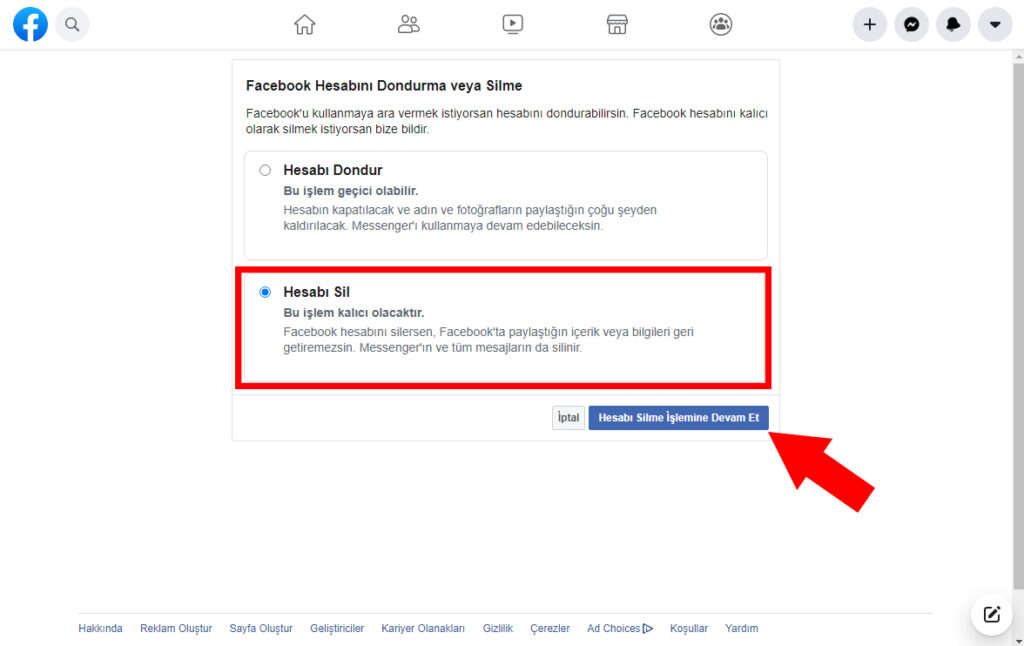Open the Kariyer Olanakları footer link
1024x646 pixels.
[423, 628]
